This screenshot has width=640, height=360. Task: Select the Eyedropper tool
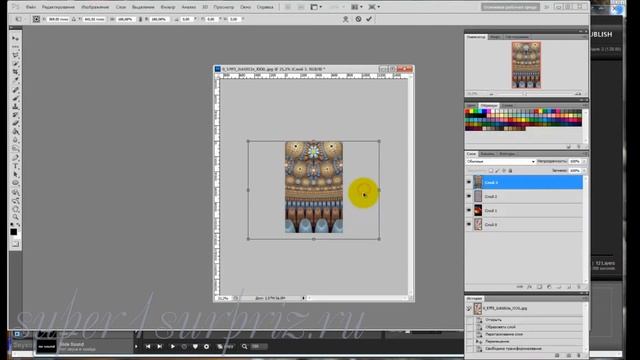(16, 80)
